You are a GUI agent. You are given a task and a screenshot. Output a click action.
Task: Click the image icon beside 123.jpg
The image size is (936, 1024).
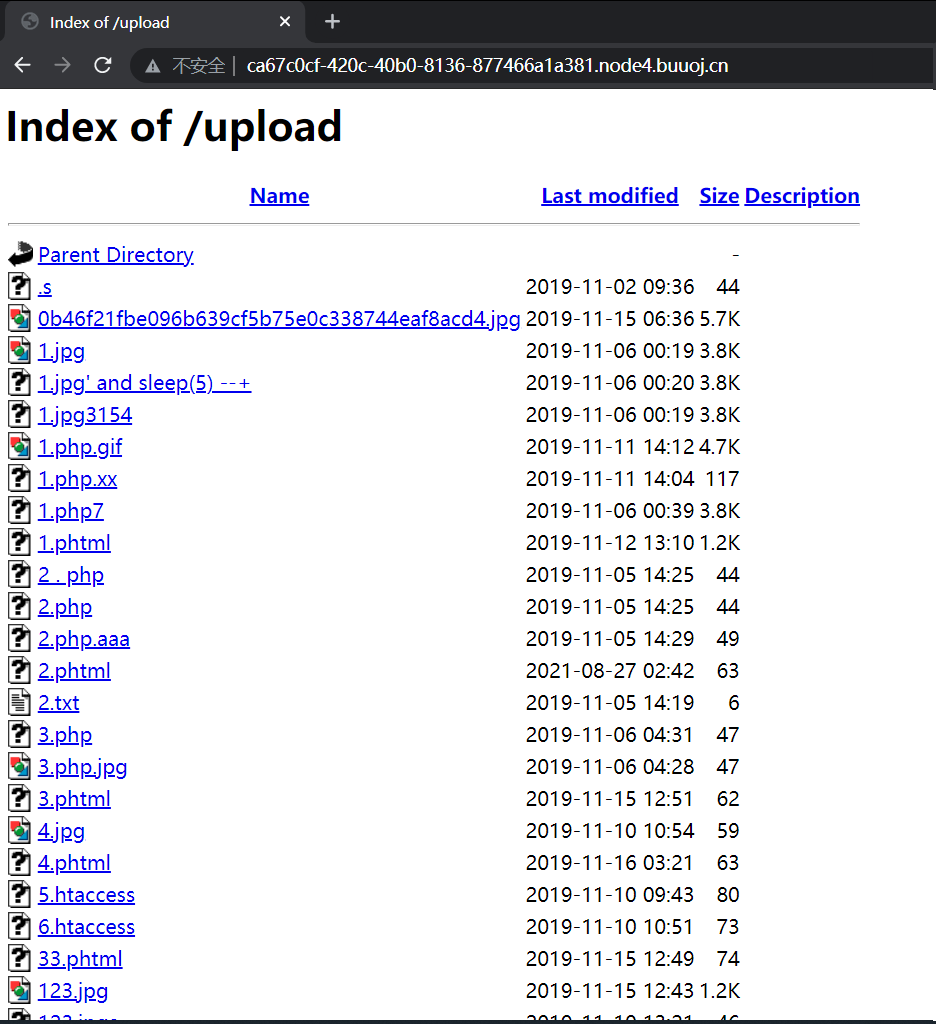[20, 991]
